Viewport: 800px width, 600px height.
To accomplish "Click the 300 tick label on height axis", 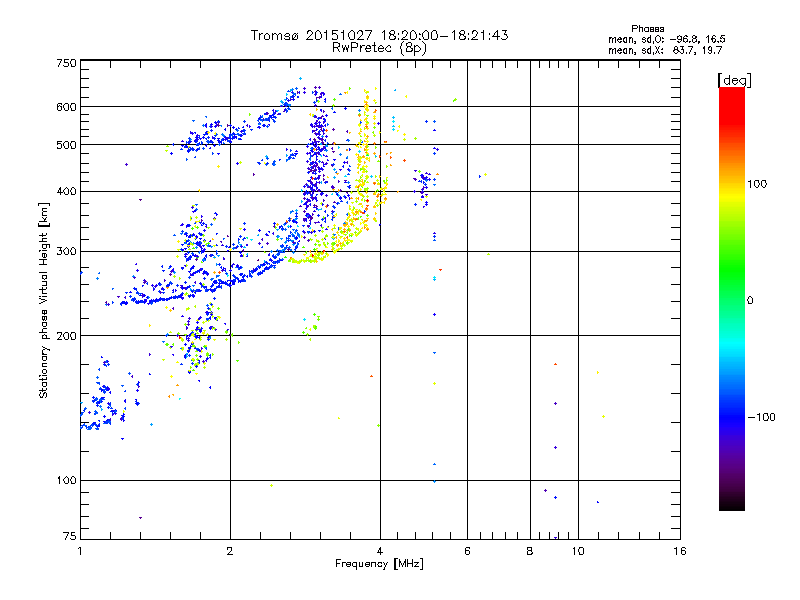I will (x=66, y=252).
